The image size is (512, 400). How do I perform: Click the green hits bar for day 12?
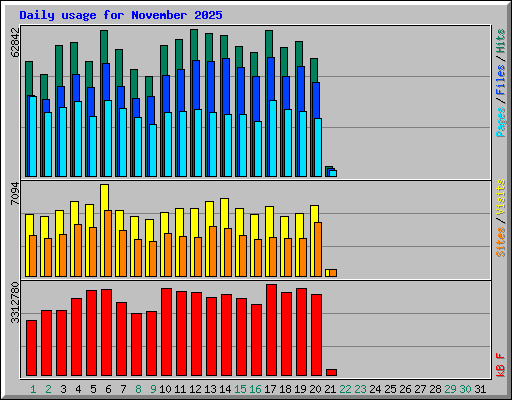pos(194,45)
